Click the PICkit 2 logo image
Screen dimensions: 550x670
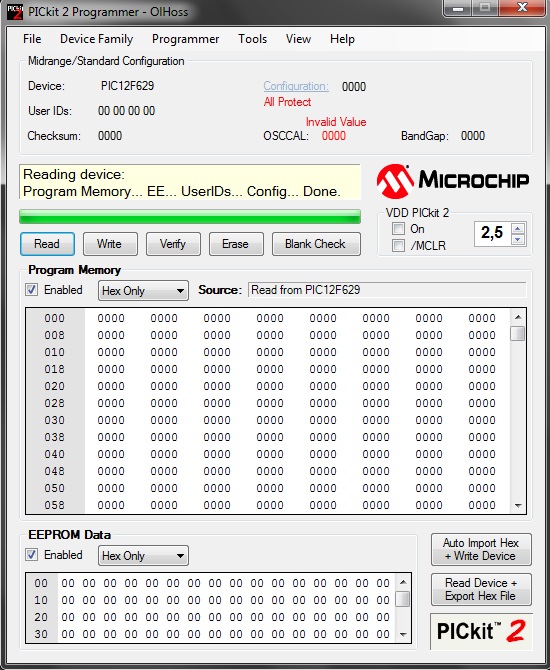[x=481, y=632]
